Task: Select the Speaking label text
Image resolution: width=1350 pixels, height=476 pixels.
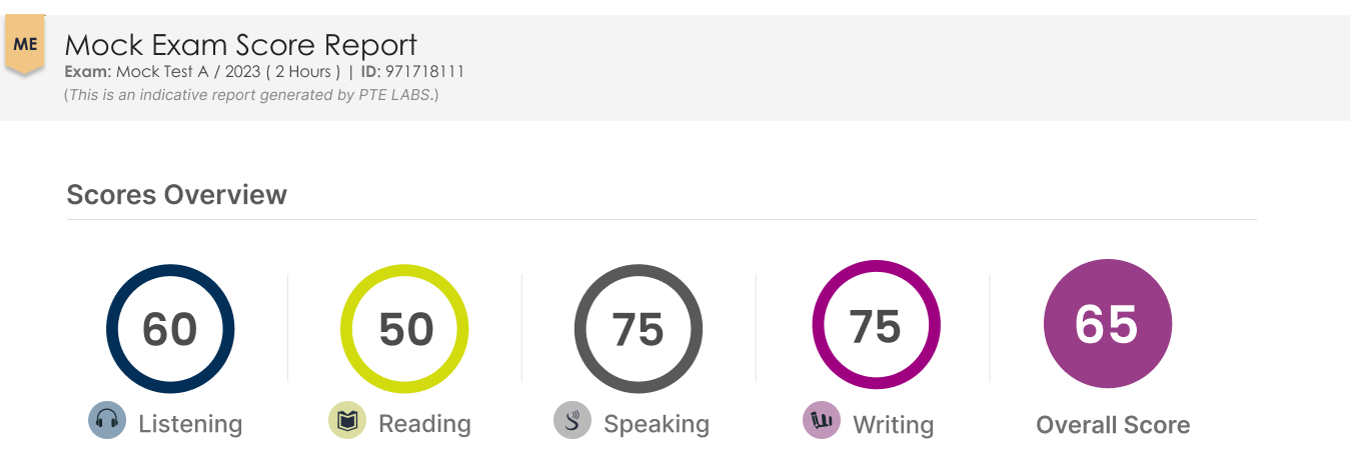Action: click(656, 424)
